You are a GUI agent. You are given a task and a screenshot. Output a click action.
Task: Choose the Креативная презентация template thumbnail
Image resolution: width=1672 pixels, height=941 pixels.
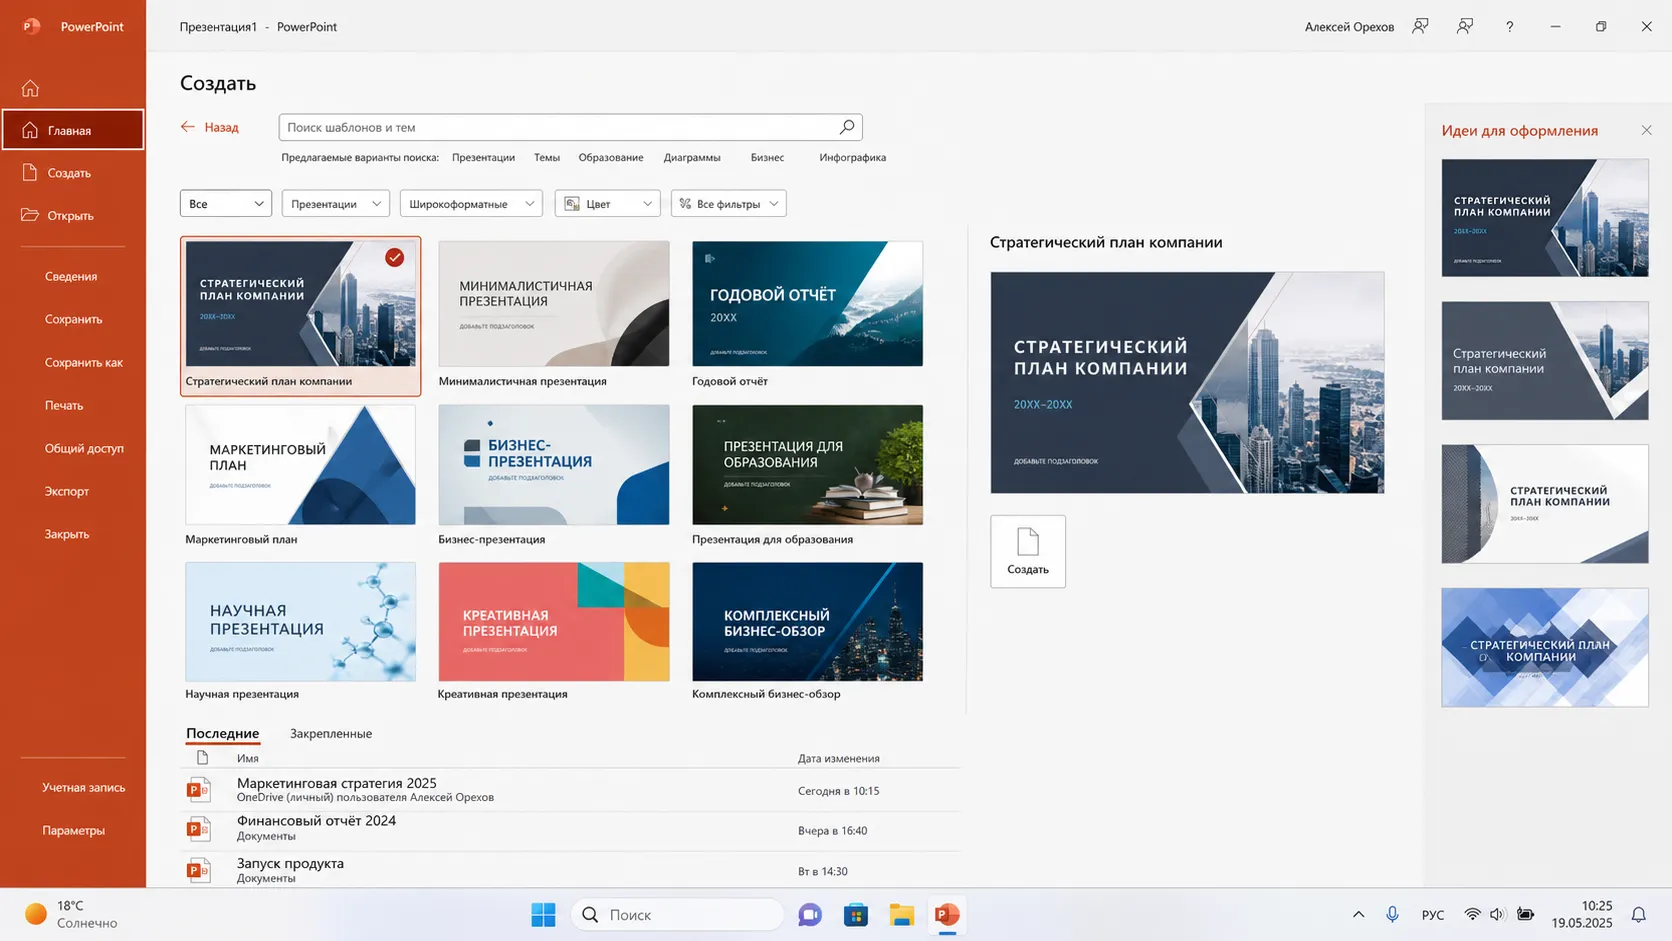[554, 621]
